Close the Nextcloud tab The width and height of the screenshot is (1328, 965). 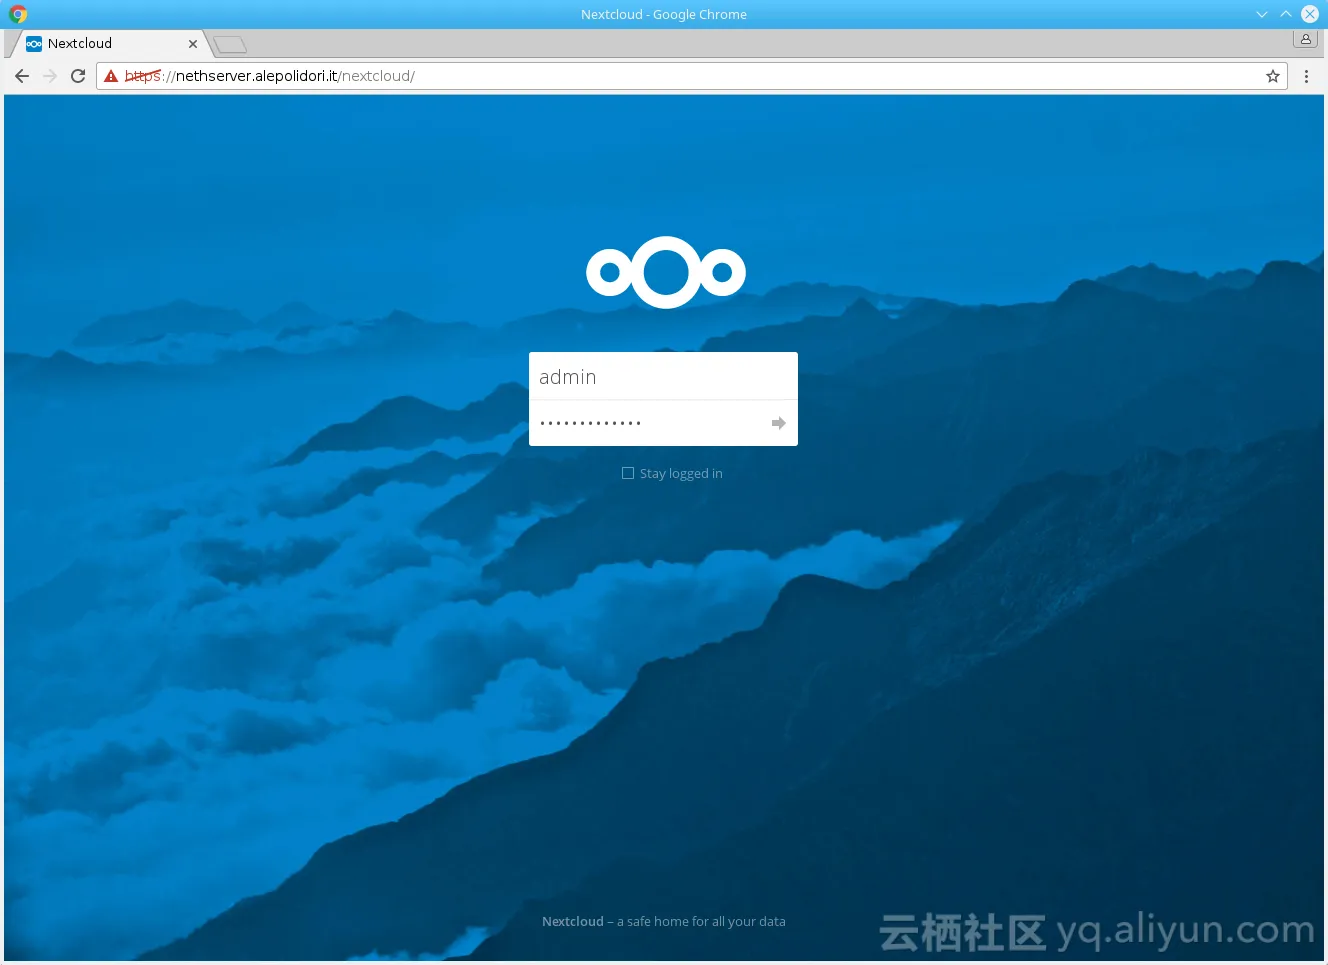point(193,44)
